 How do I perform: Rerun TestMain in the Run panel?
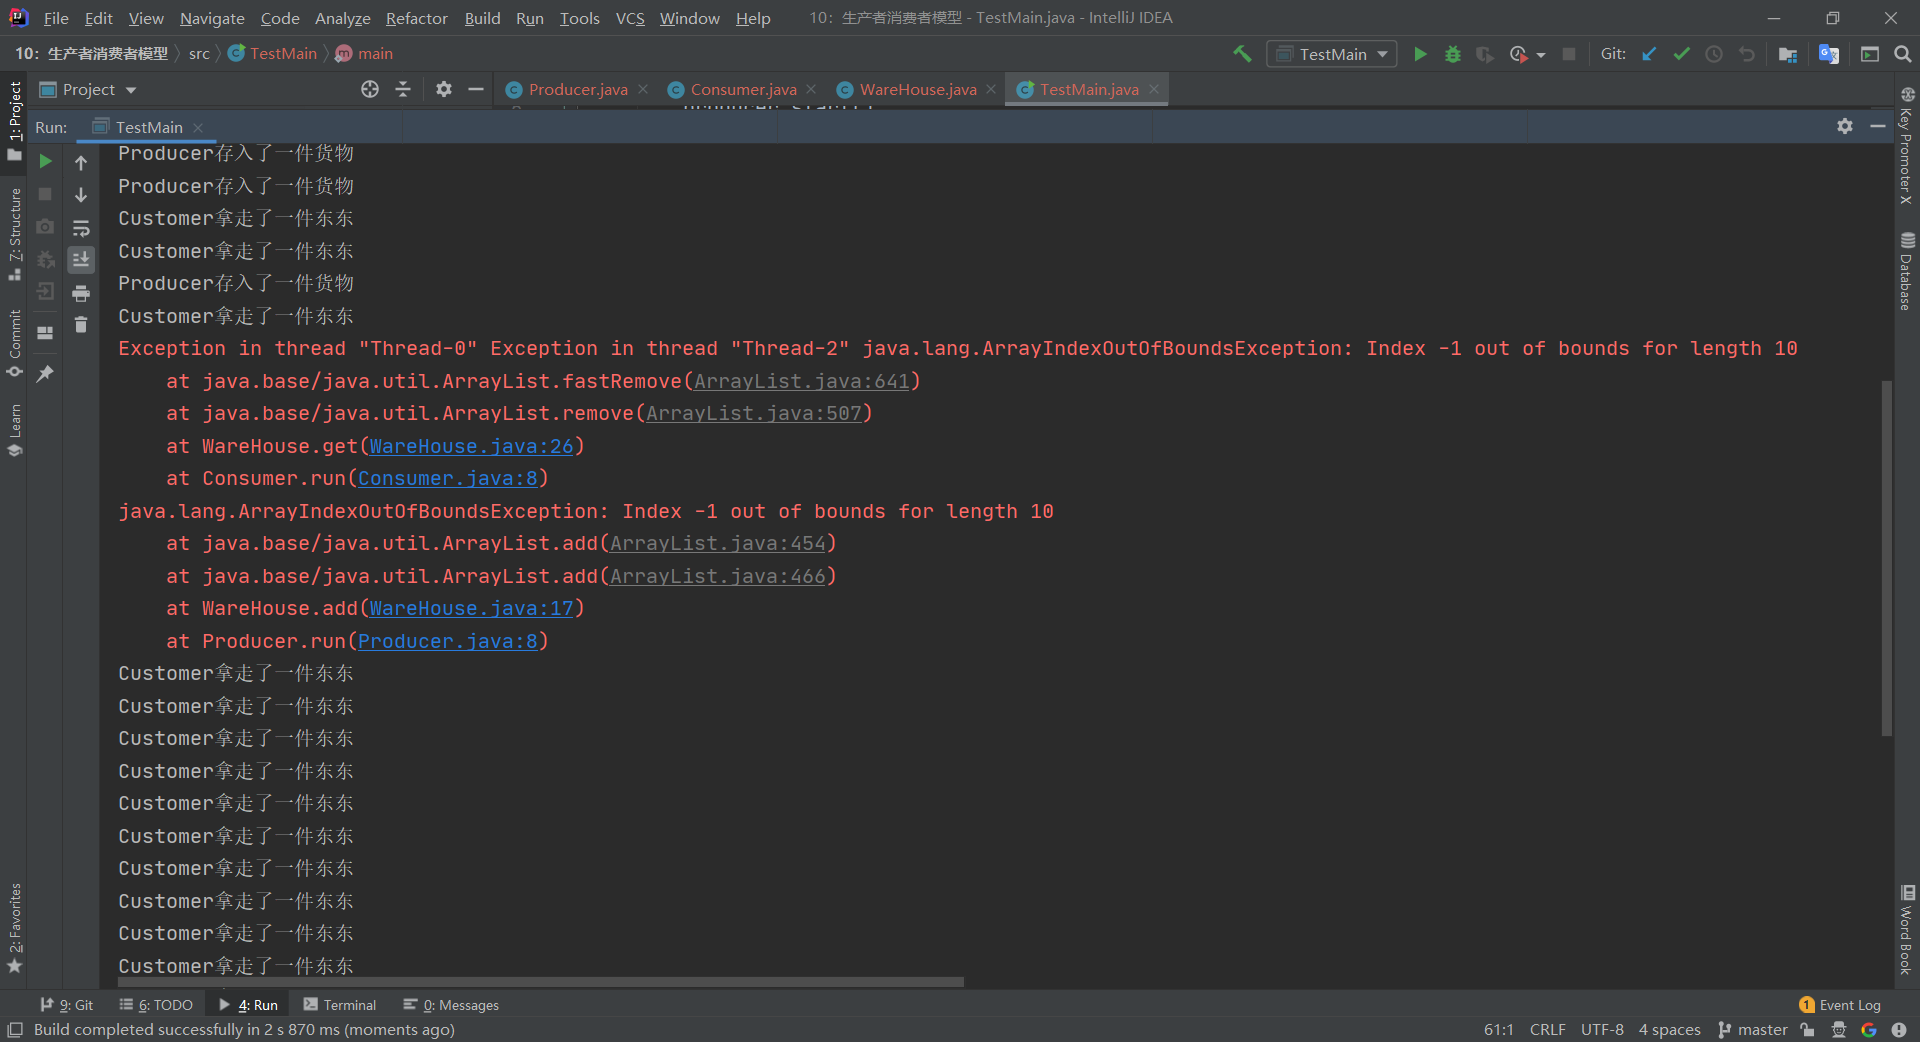[x=45, y=161]
